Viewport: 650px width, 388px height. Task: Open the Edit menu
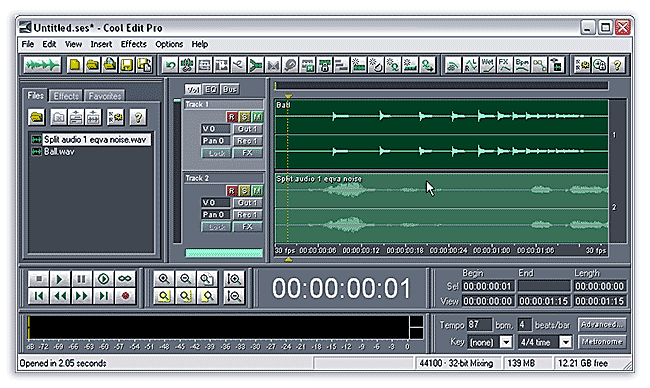click(x=49, y=44)
